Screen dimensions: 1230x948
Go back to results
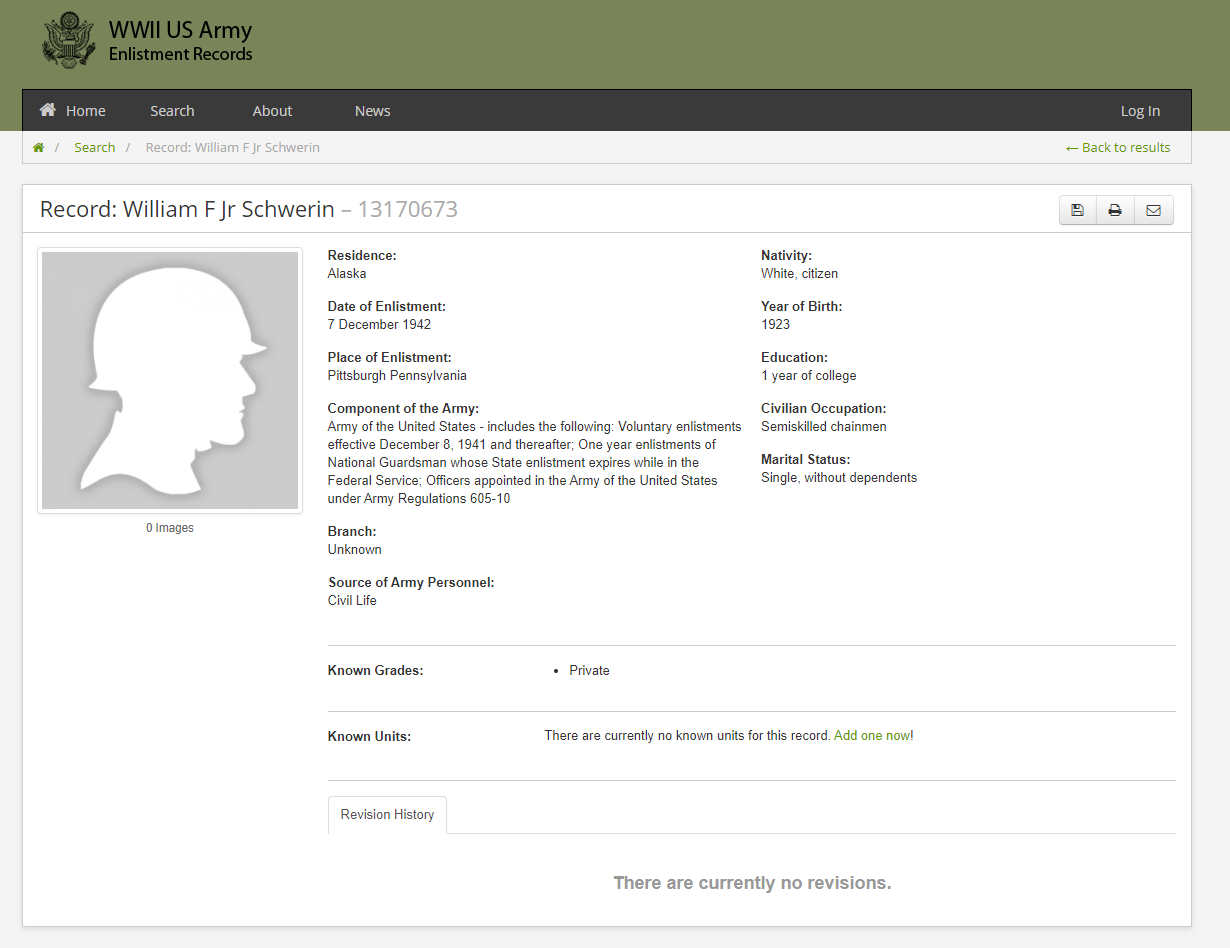(x=1118, y=148)
